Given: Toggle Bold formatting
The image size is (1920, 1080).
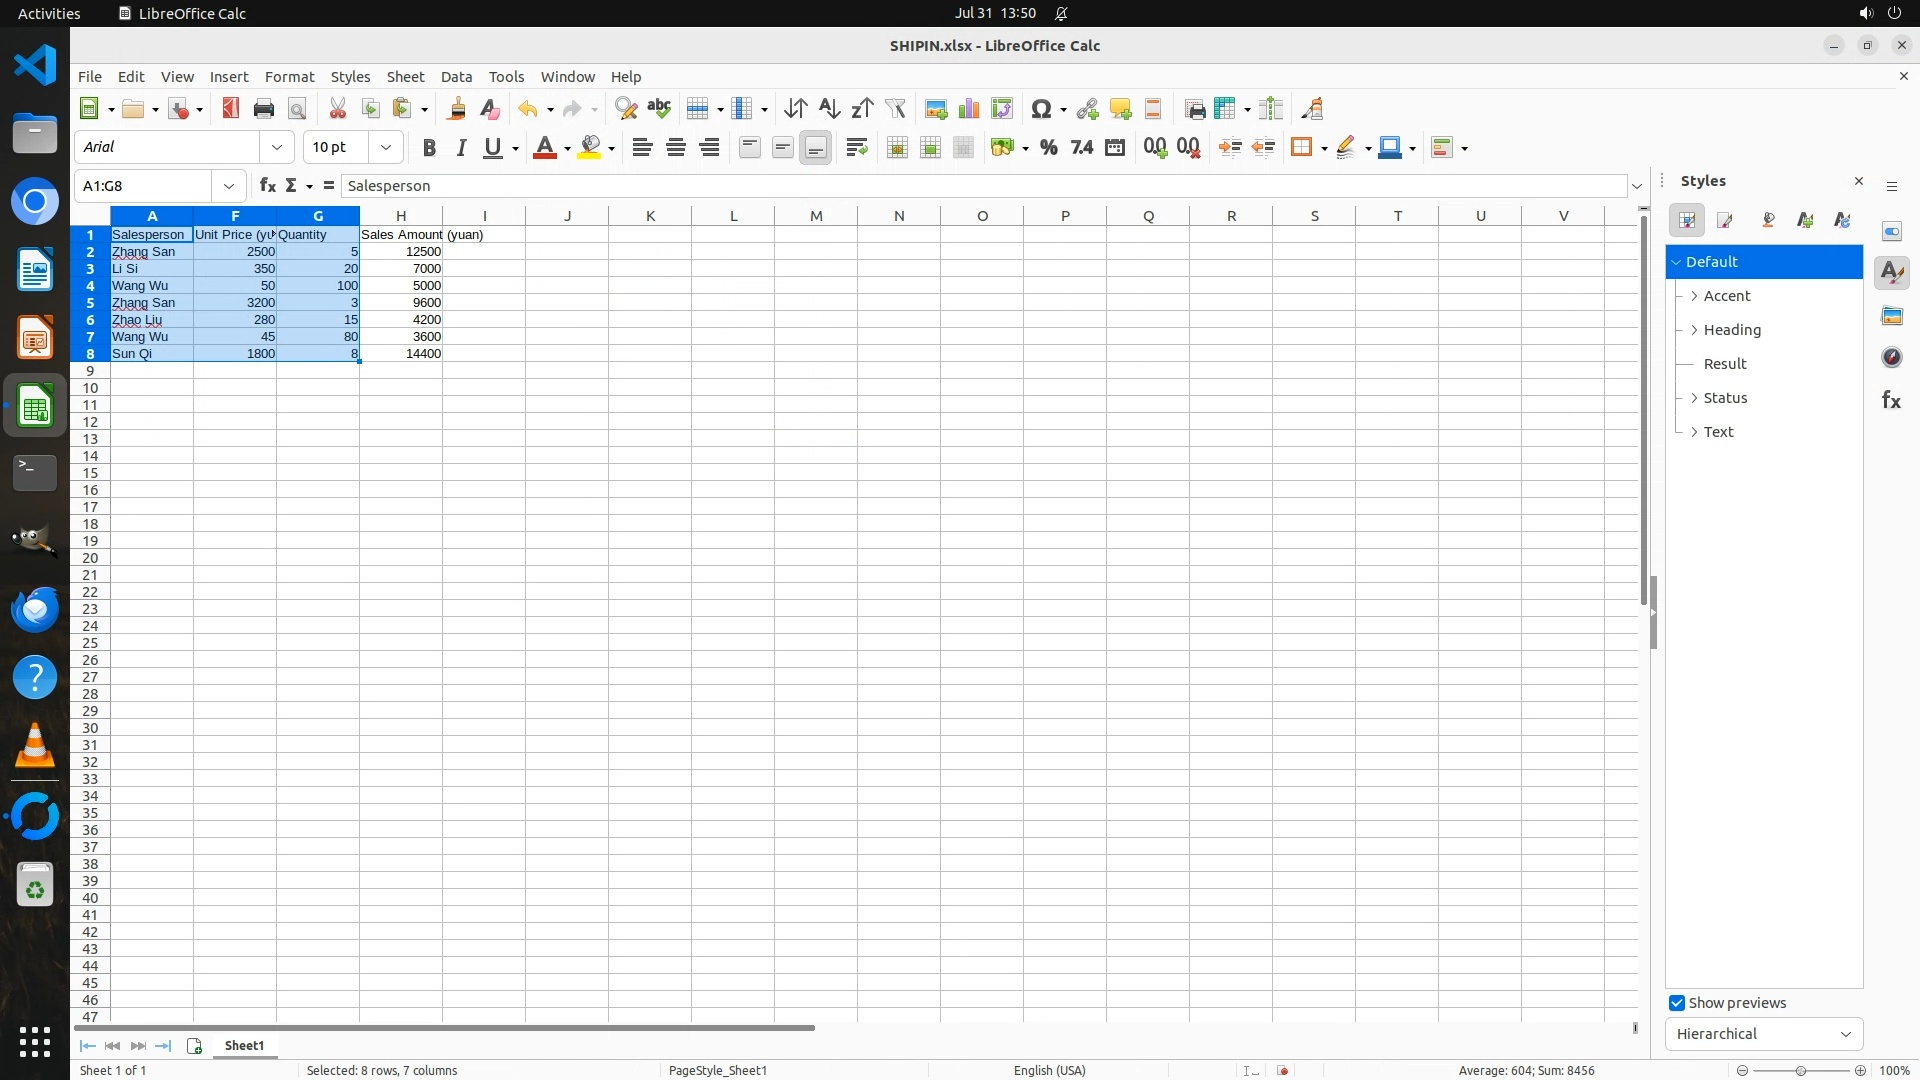Looking at the screenshot, I should pos(429,148).
